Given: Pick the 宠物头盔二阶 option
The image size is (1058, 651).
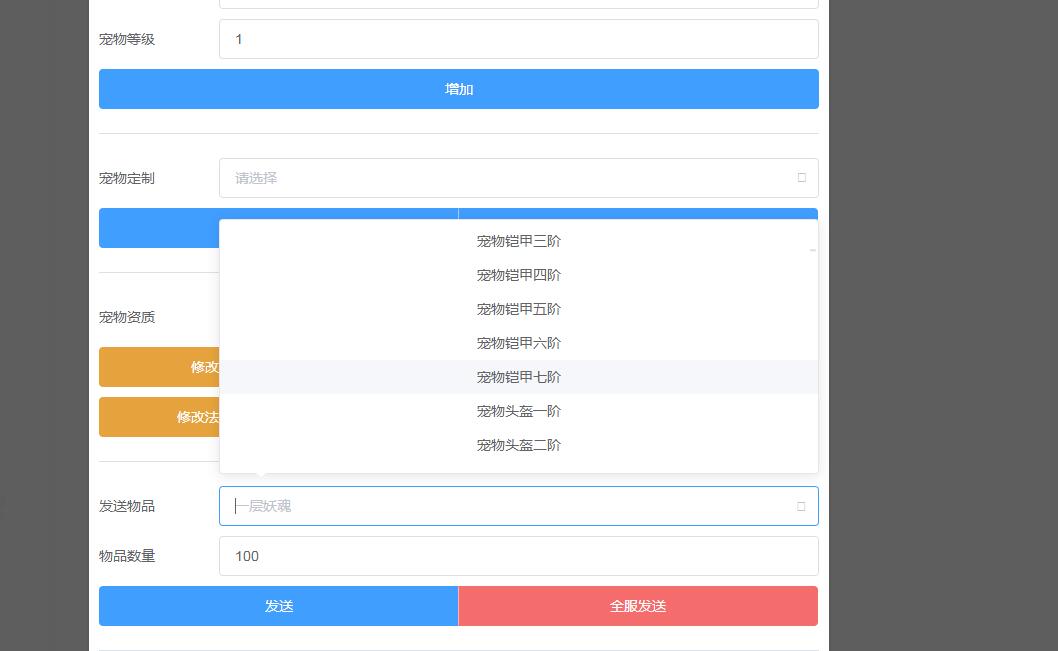Looking at the screenshot, I should point(518,445).
